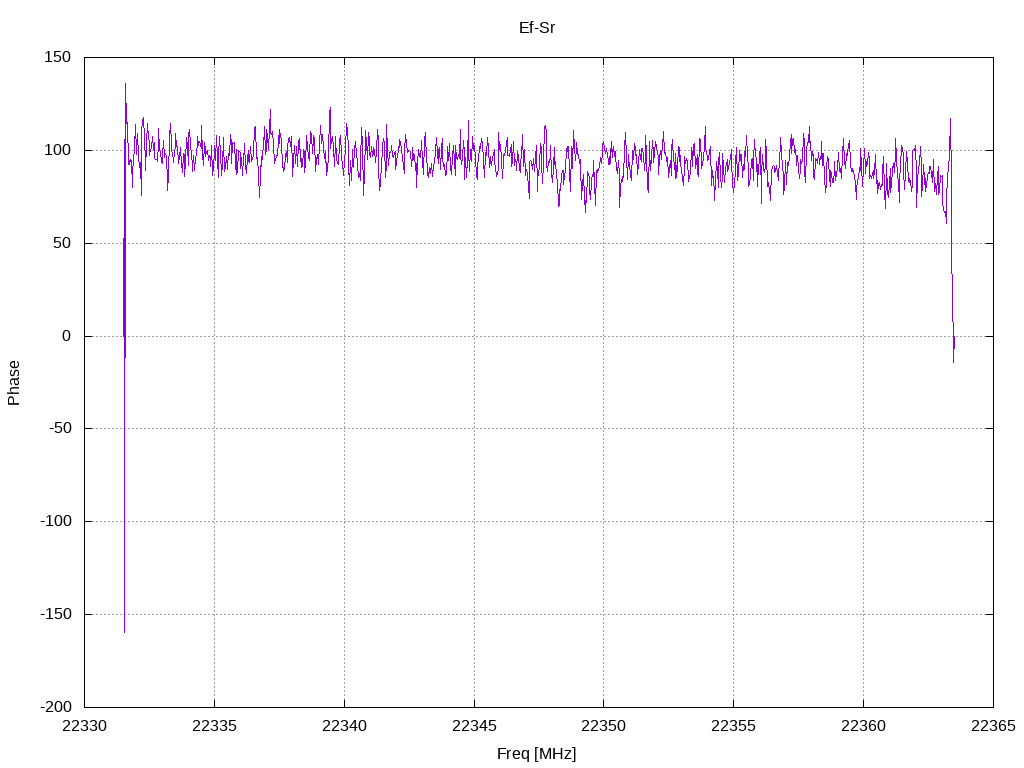Viewport: 1024px width, 768px height.
Task: Click the x-axis tick label "22330"
Action: click(x=85, y=726)
